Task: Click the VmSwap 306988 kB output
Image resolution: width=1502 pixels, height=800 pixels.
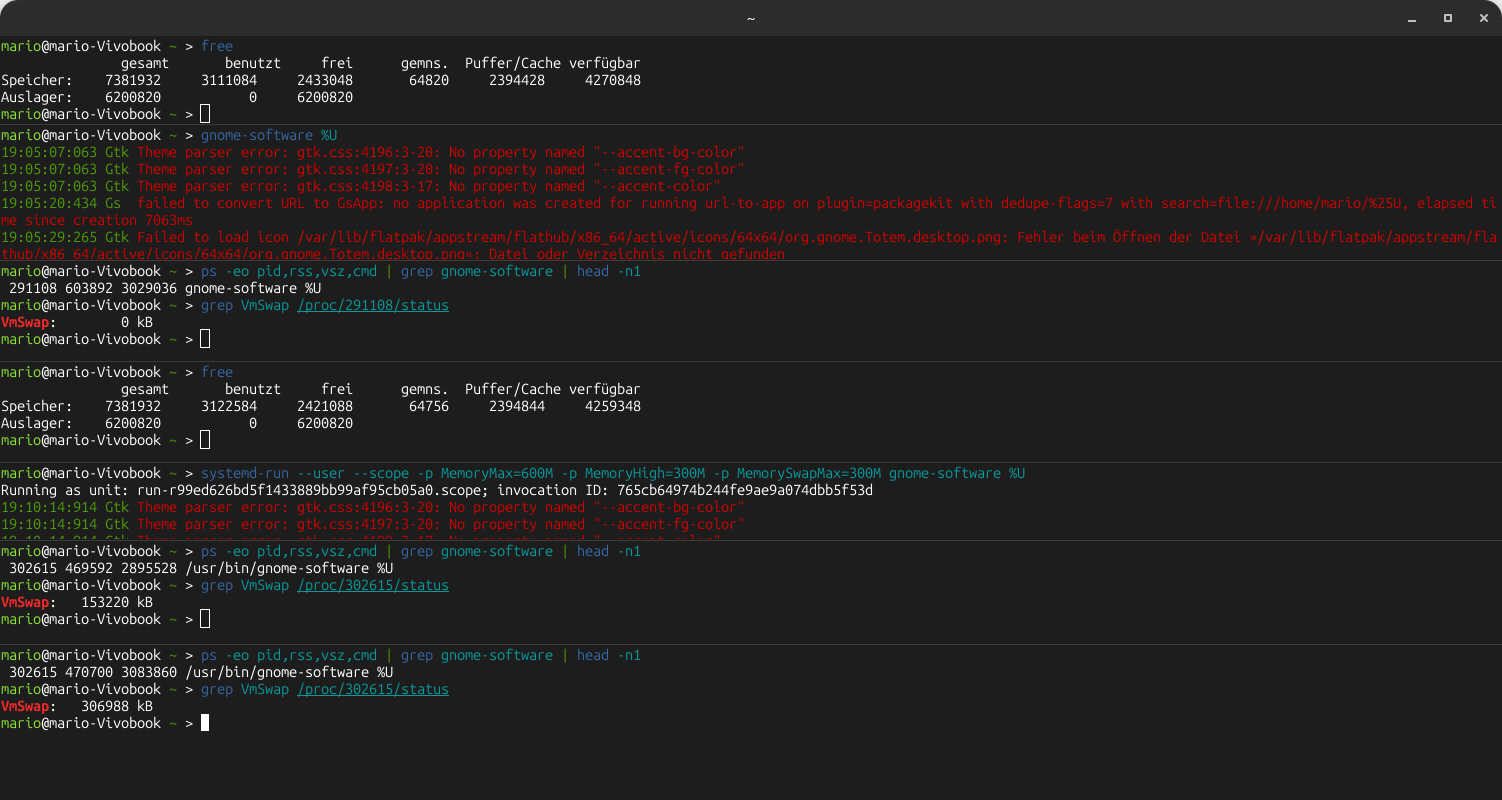Action: pos(77,706)
